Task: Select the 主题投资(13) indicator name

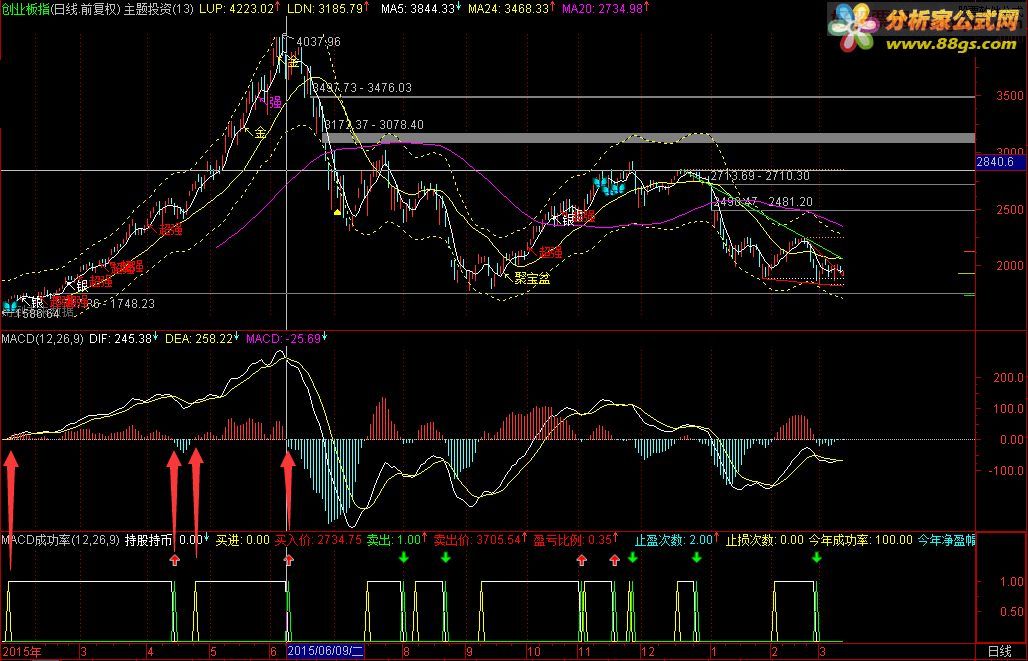Action: pyautogui.click(x=158, y=9)
